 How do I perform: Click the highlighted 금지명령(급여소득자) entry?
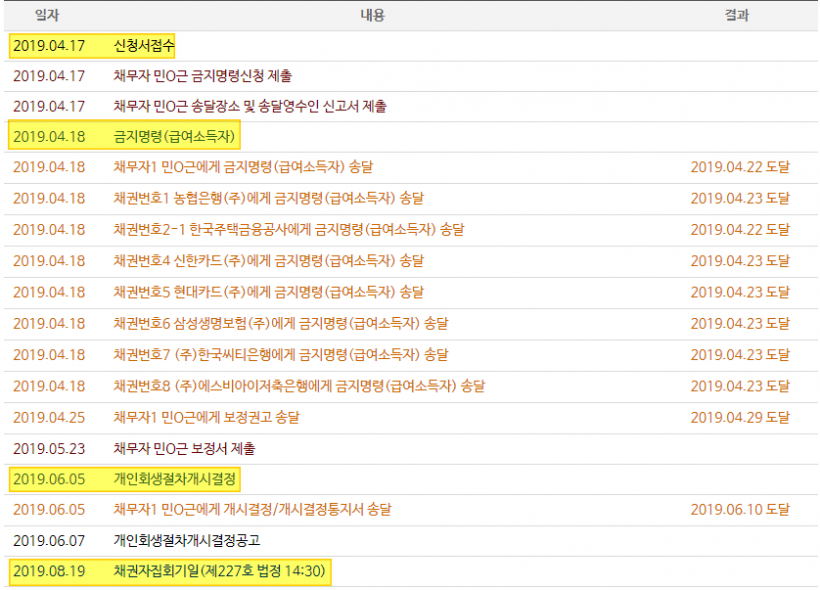pyautogui.click(x=174, y=137)
